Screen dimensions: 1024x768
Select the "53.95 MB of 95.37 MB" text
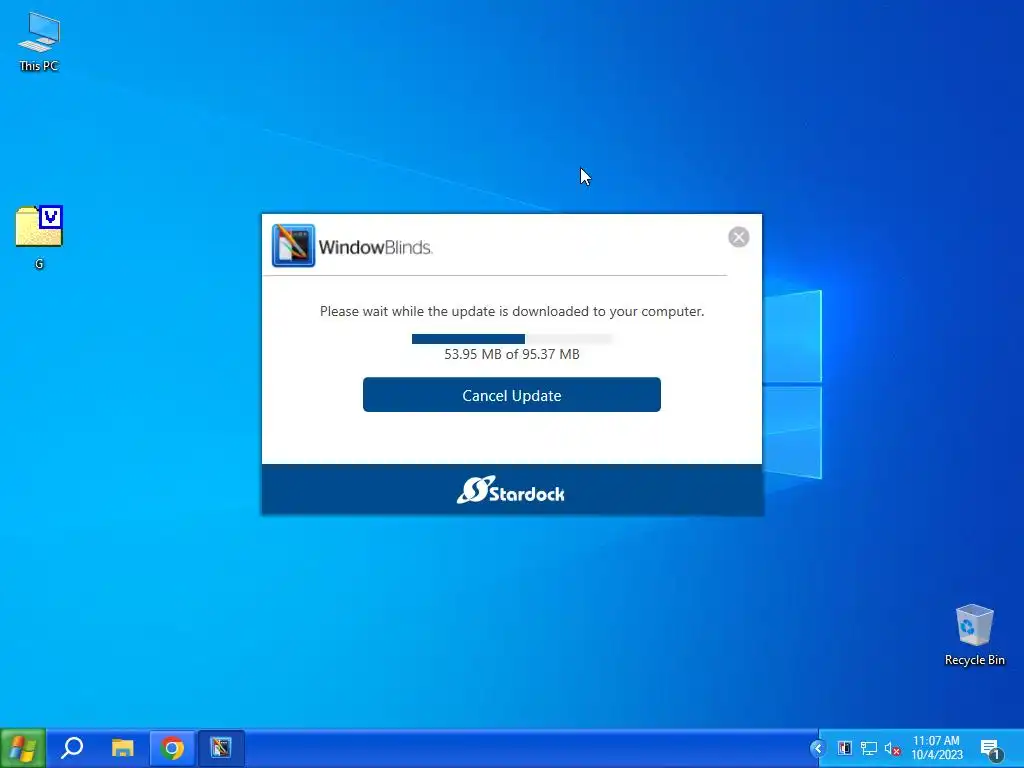[511, 354]
